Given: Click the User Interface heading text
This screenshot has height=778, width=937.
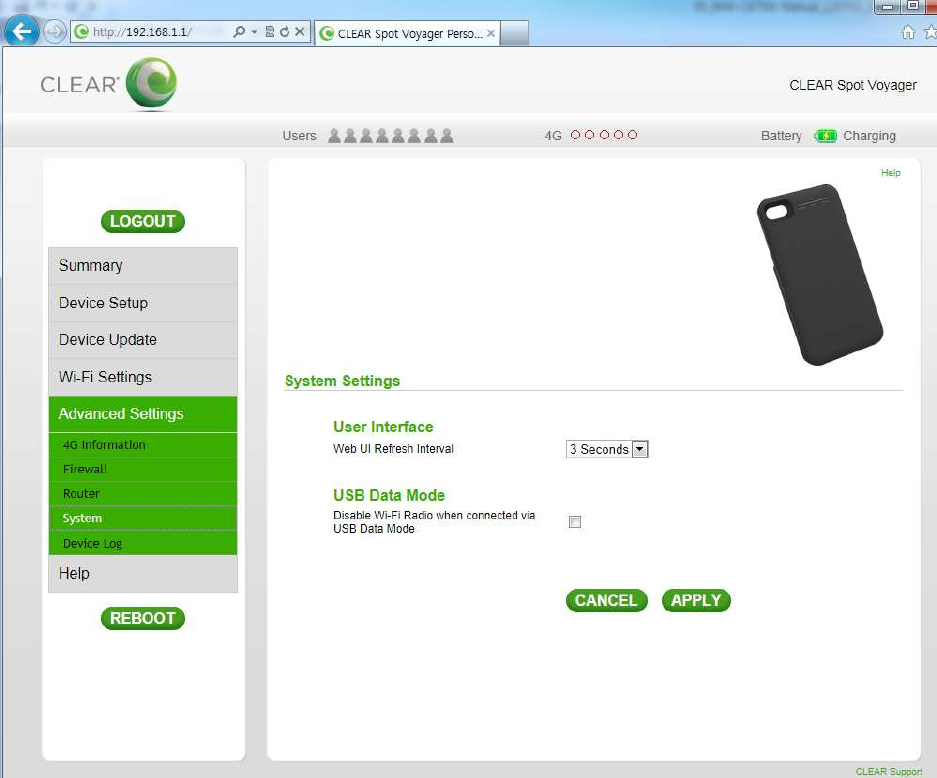Looking at the screenshot, I should 383,427.
